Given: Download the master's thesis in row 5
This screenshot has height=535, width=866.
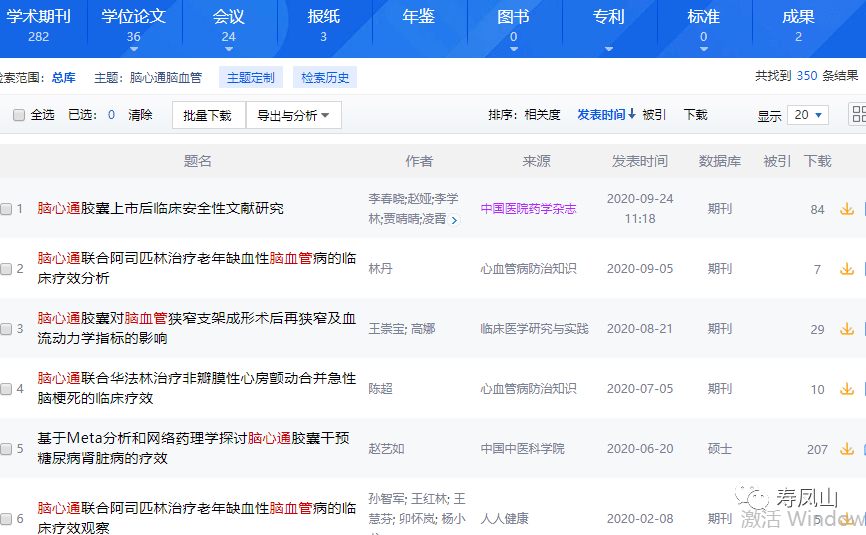Looking at the screenshot, I should click(x=846, y=449).
